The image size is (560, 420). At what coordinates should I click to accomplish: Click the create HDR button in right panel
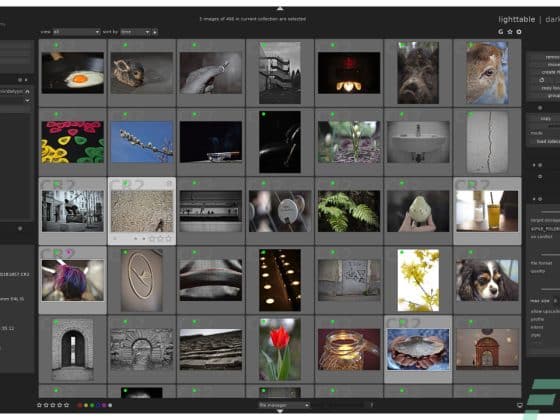[550, 72]
